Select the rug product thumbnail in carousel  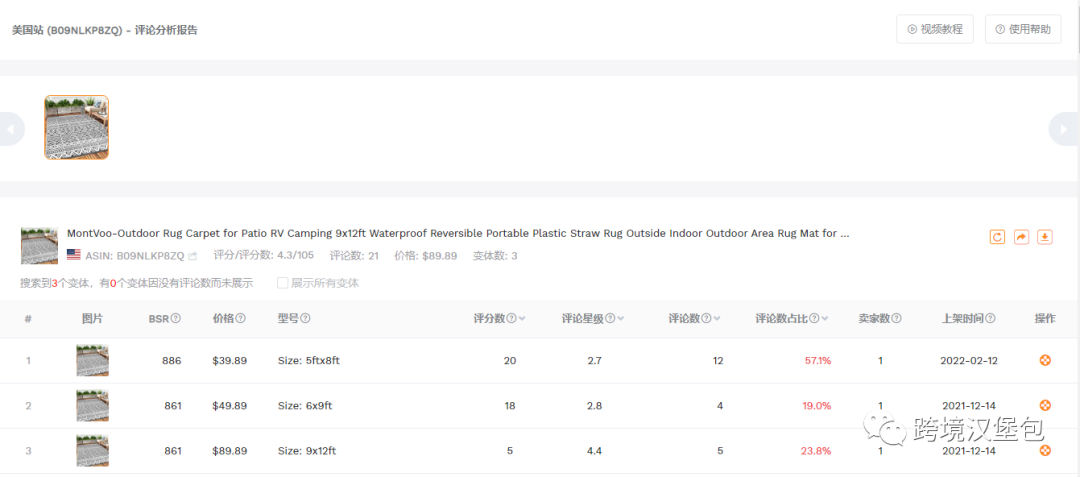76,127
